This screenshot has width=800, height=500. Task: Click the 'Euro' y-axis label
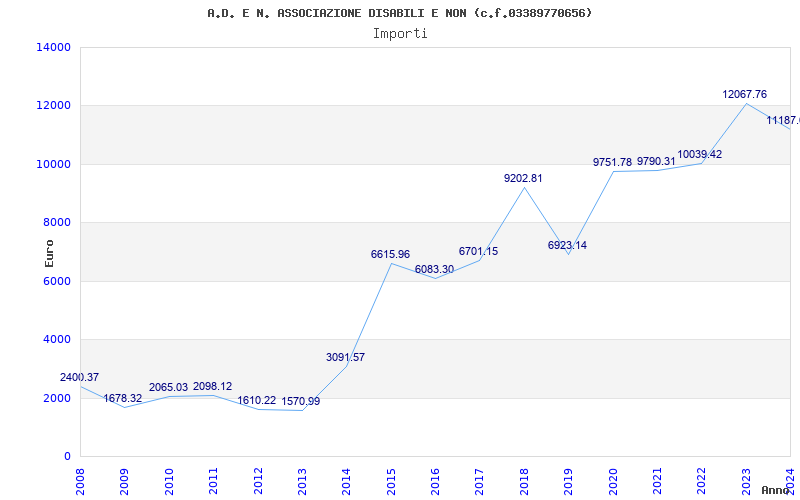click(49, 253)
